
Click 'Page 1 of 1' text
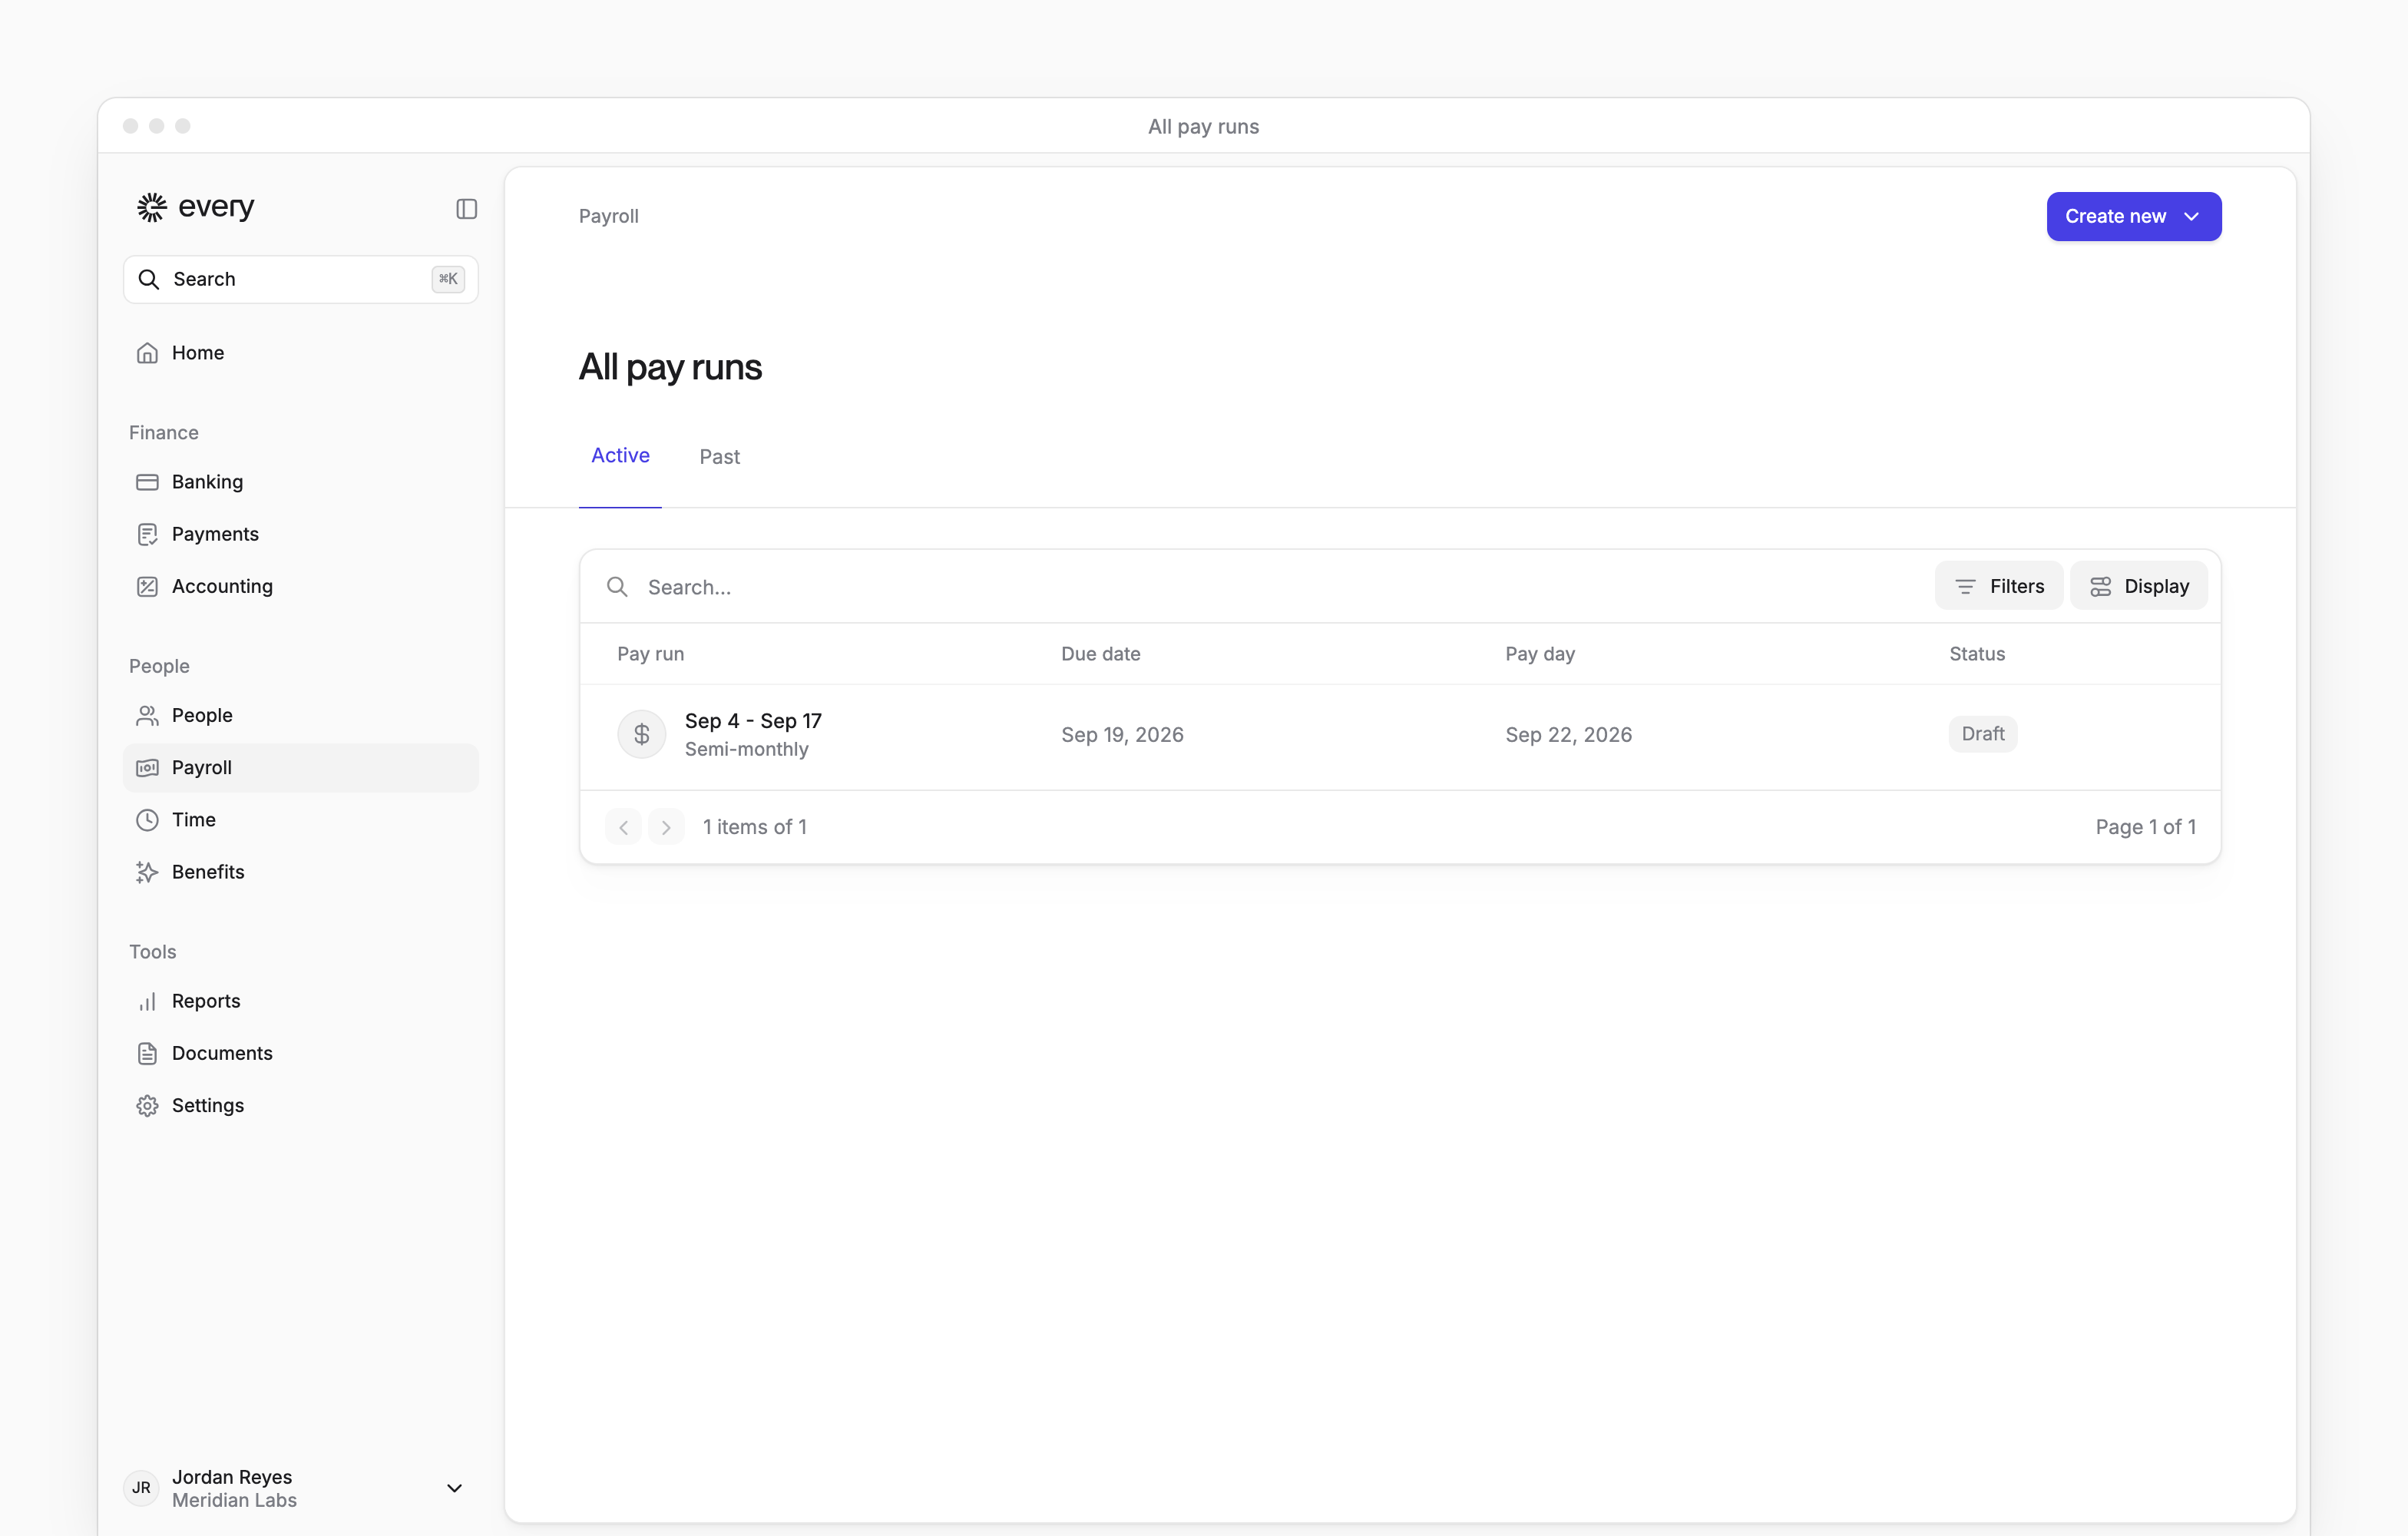click(x=2146, y=827)
